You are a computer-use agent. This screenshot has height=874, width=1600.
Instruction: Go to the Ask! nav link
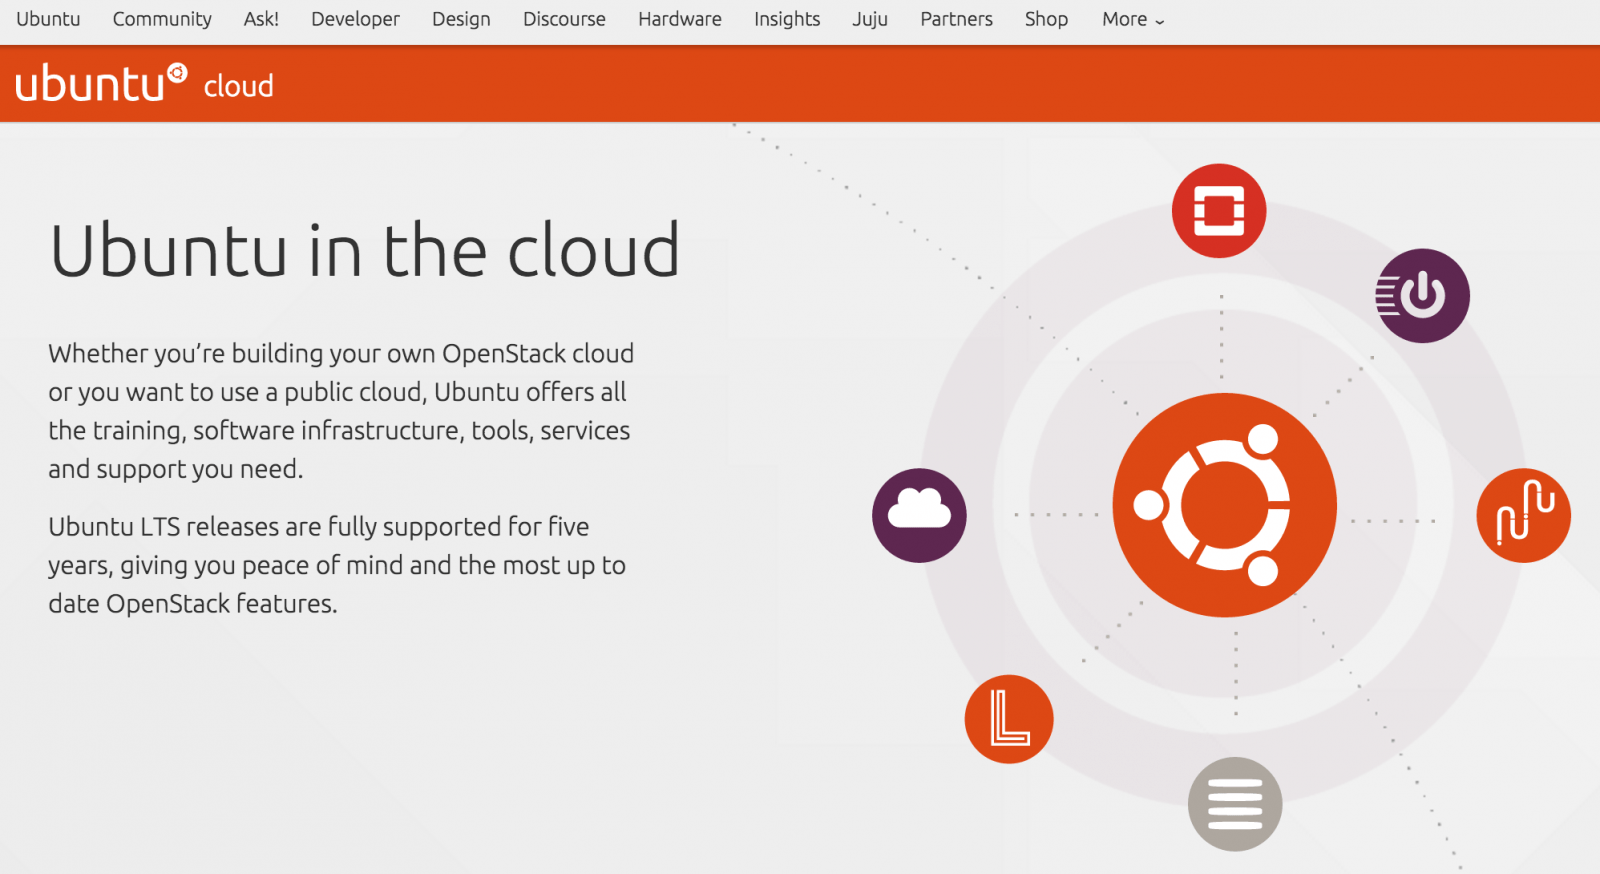click(261, 20)
